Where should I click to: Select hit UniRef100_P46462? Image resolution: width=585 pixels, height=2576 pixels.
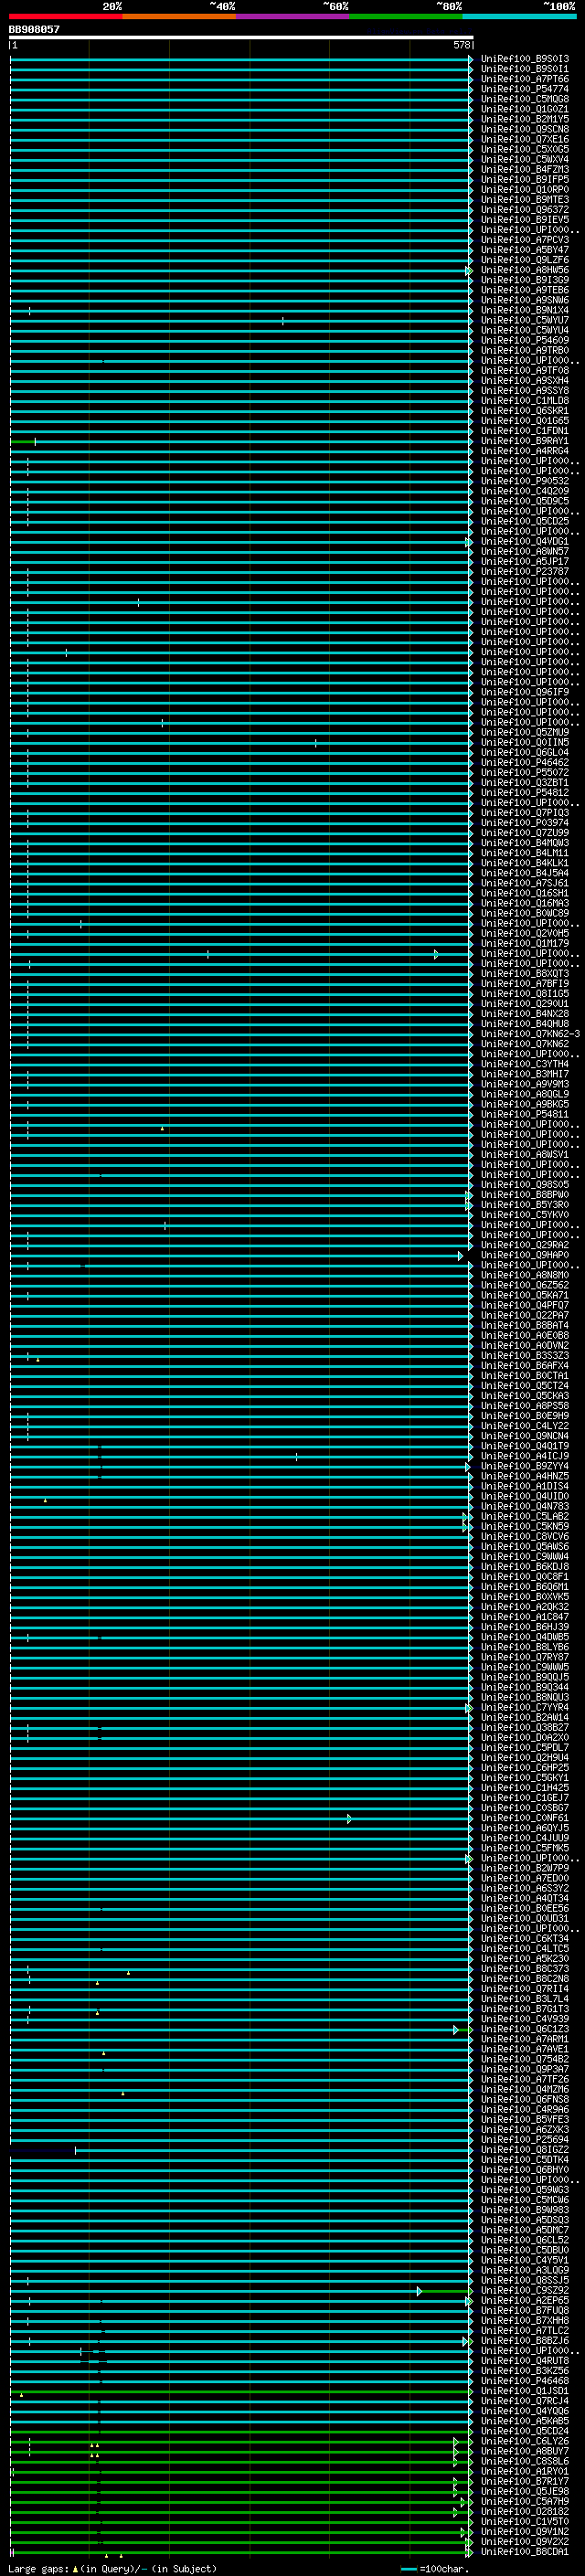(x=524, y=762)
